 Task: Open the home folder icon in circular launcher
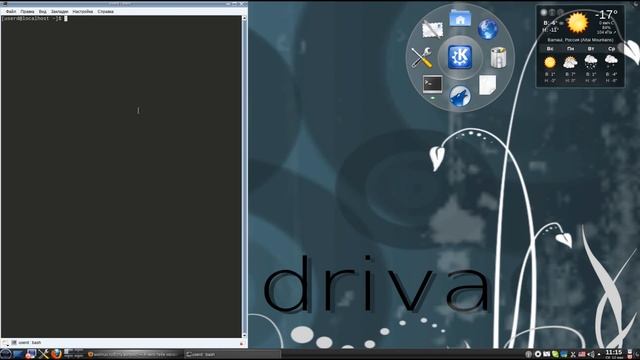[460, 18]
